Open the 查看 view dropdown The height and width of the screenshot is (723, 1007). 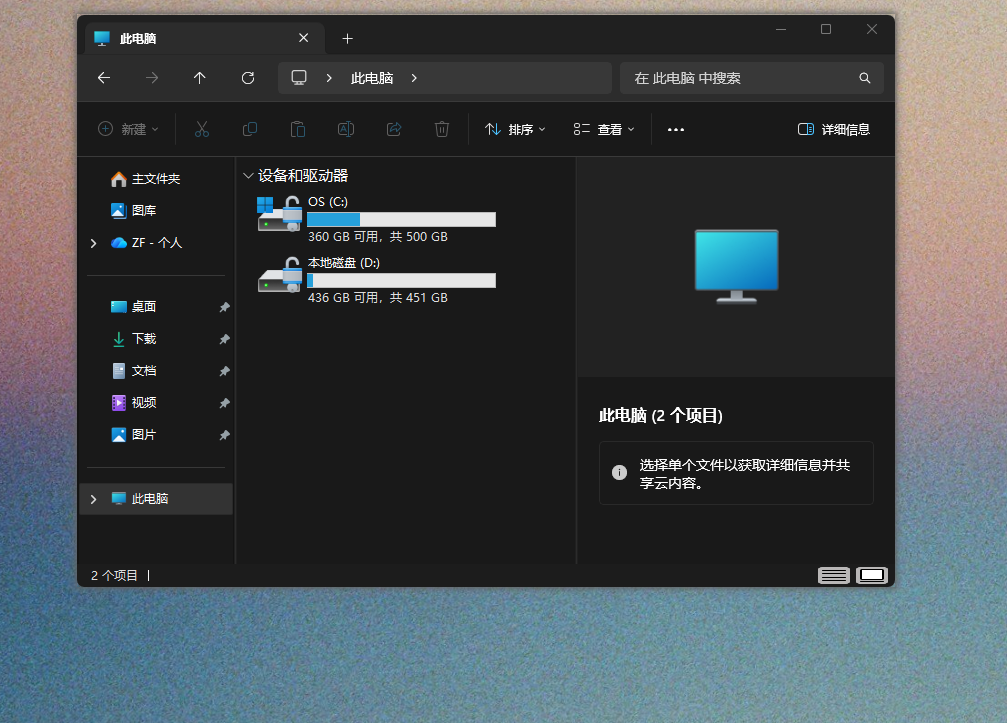click(x=602, y=129)
